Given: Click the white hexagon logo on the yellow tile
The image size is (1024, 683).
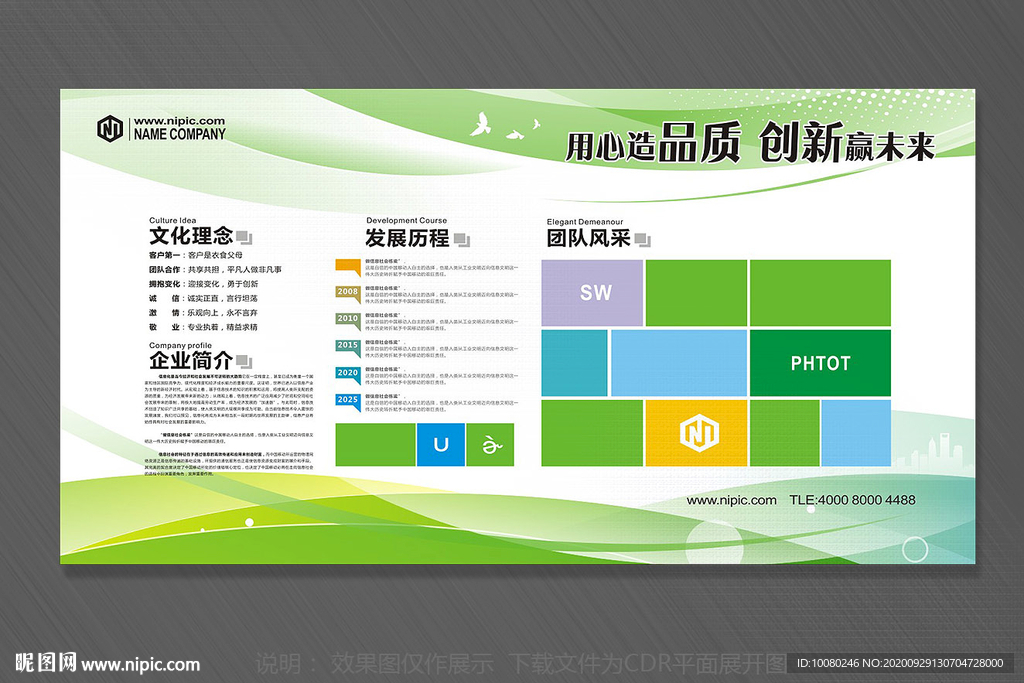Looking at the screenshot, I should (x=699, y=433).
